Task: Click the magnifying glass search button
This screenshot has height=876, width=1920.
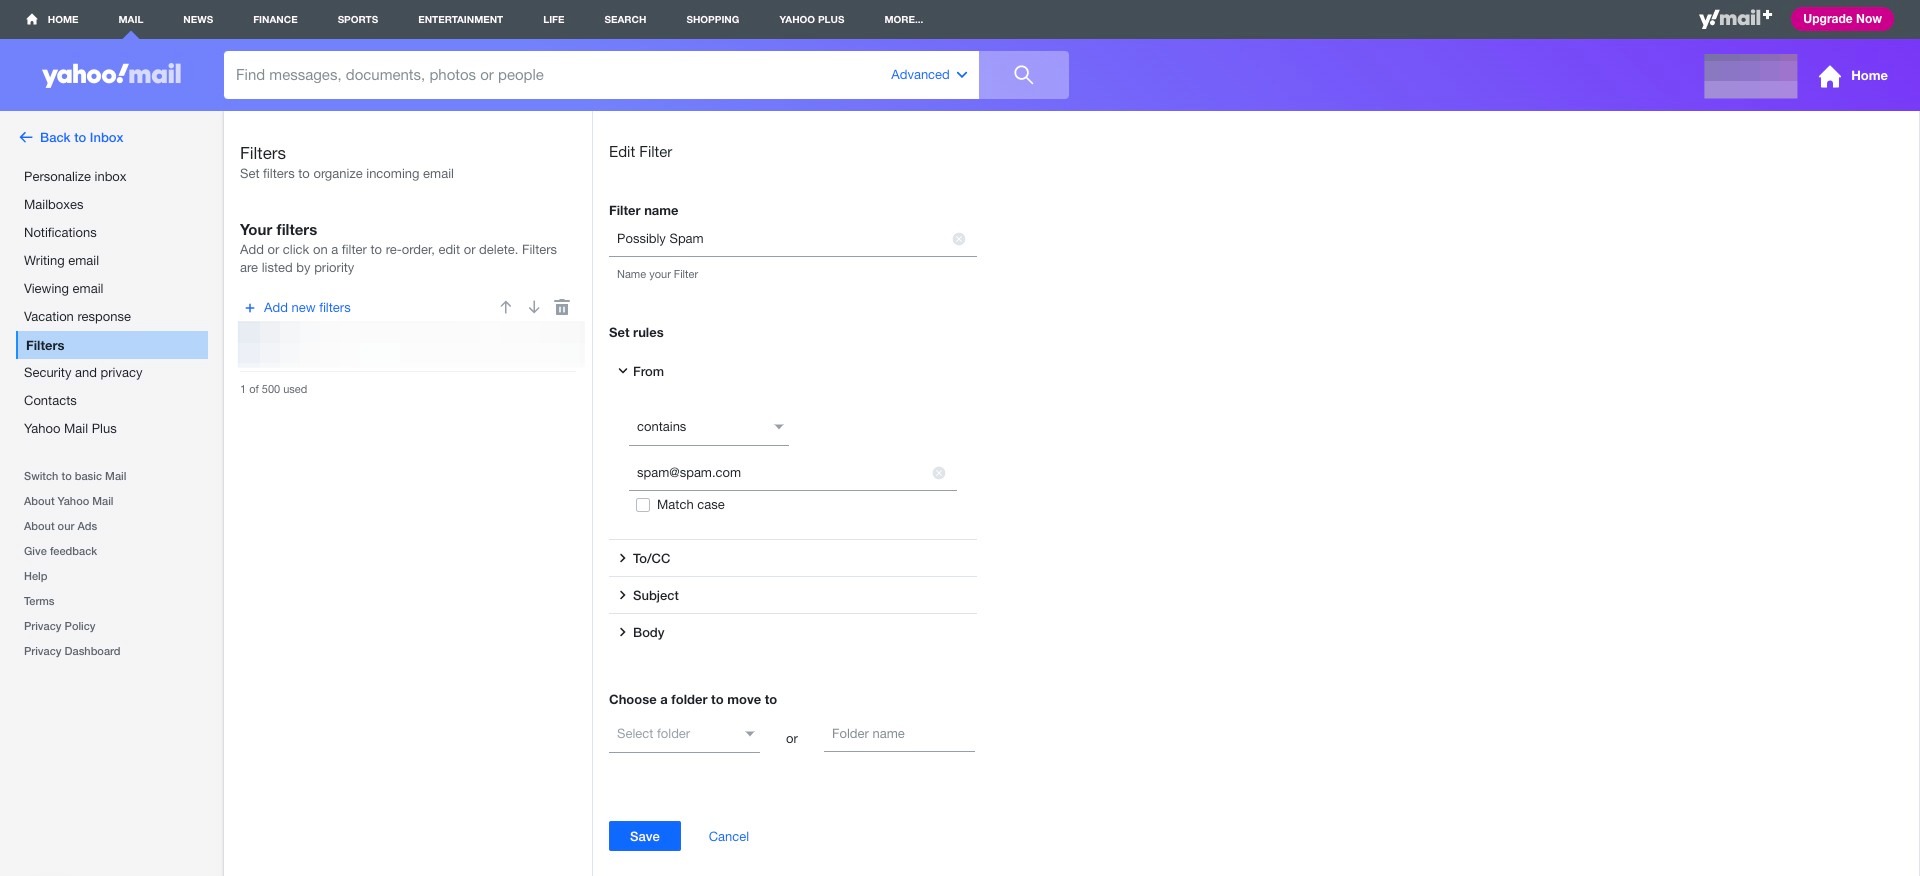Action: click(x=1023, y=75)
